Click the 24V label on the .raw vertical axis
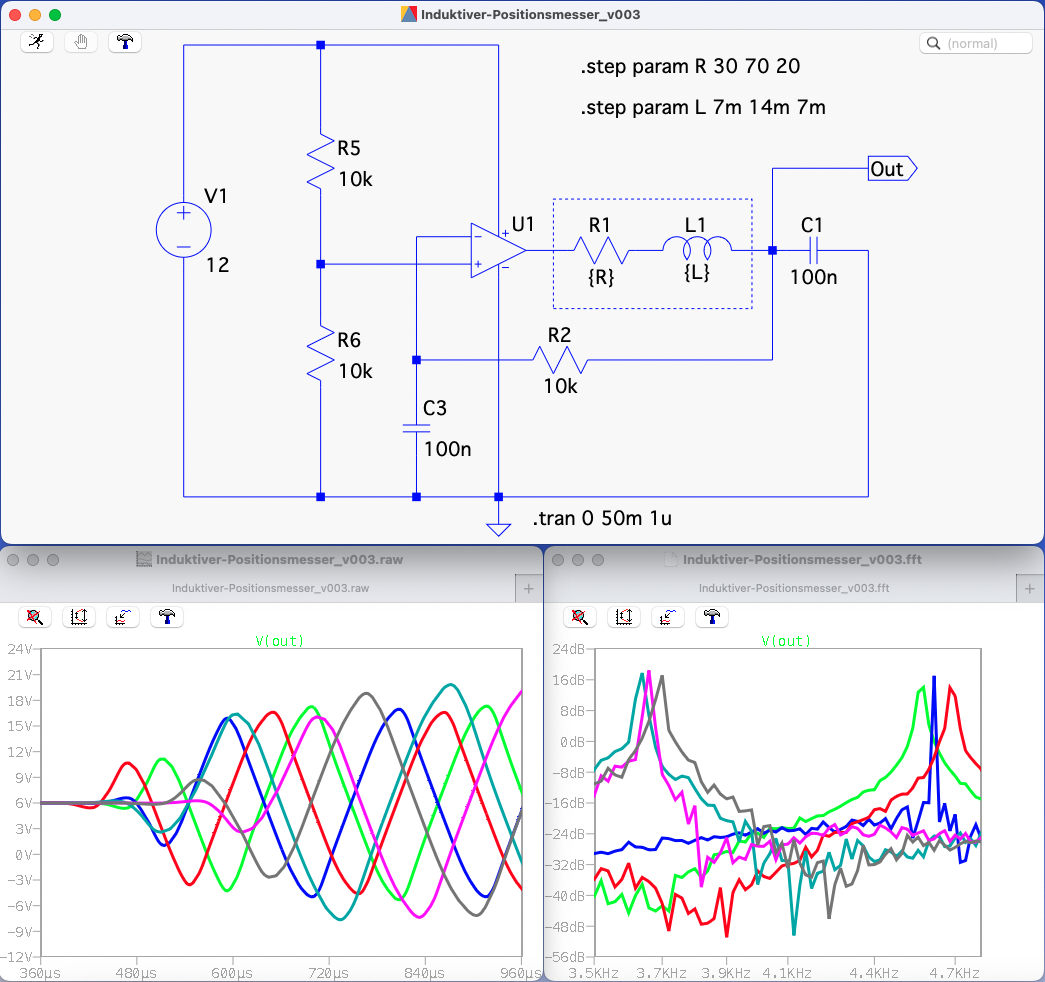The width and height of the screenshot is (1045, 982). 19,649
